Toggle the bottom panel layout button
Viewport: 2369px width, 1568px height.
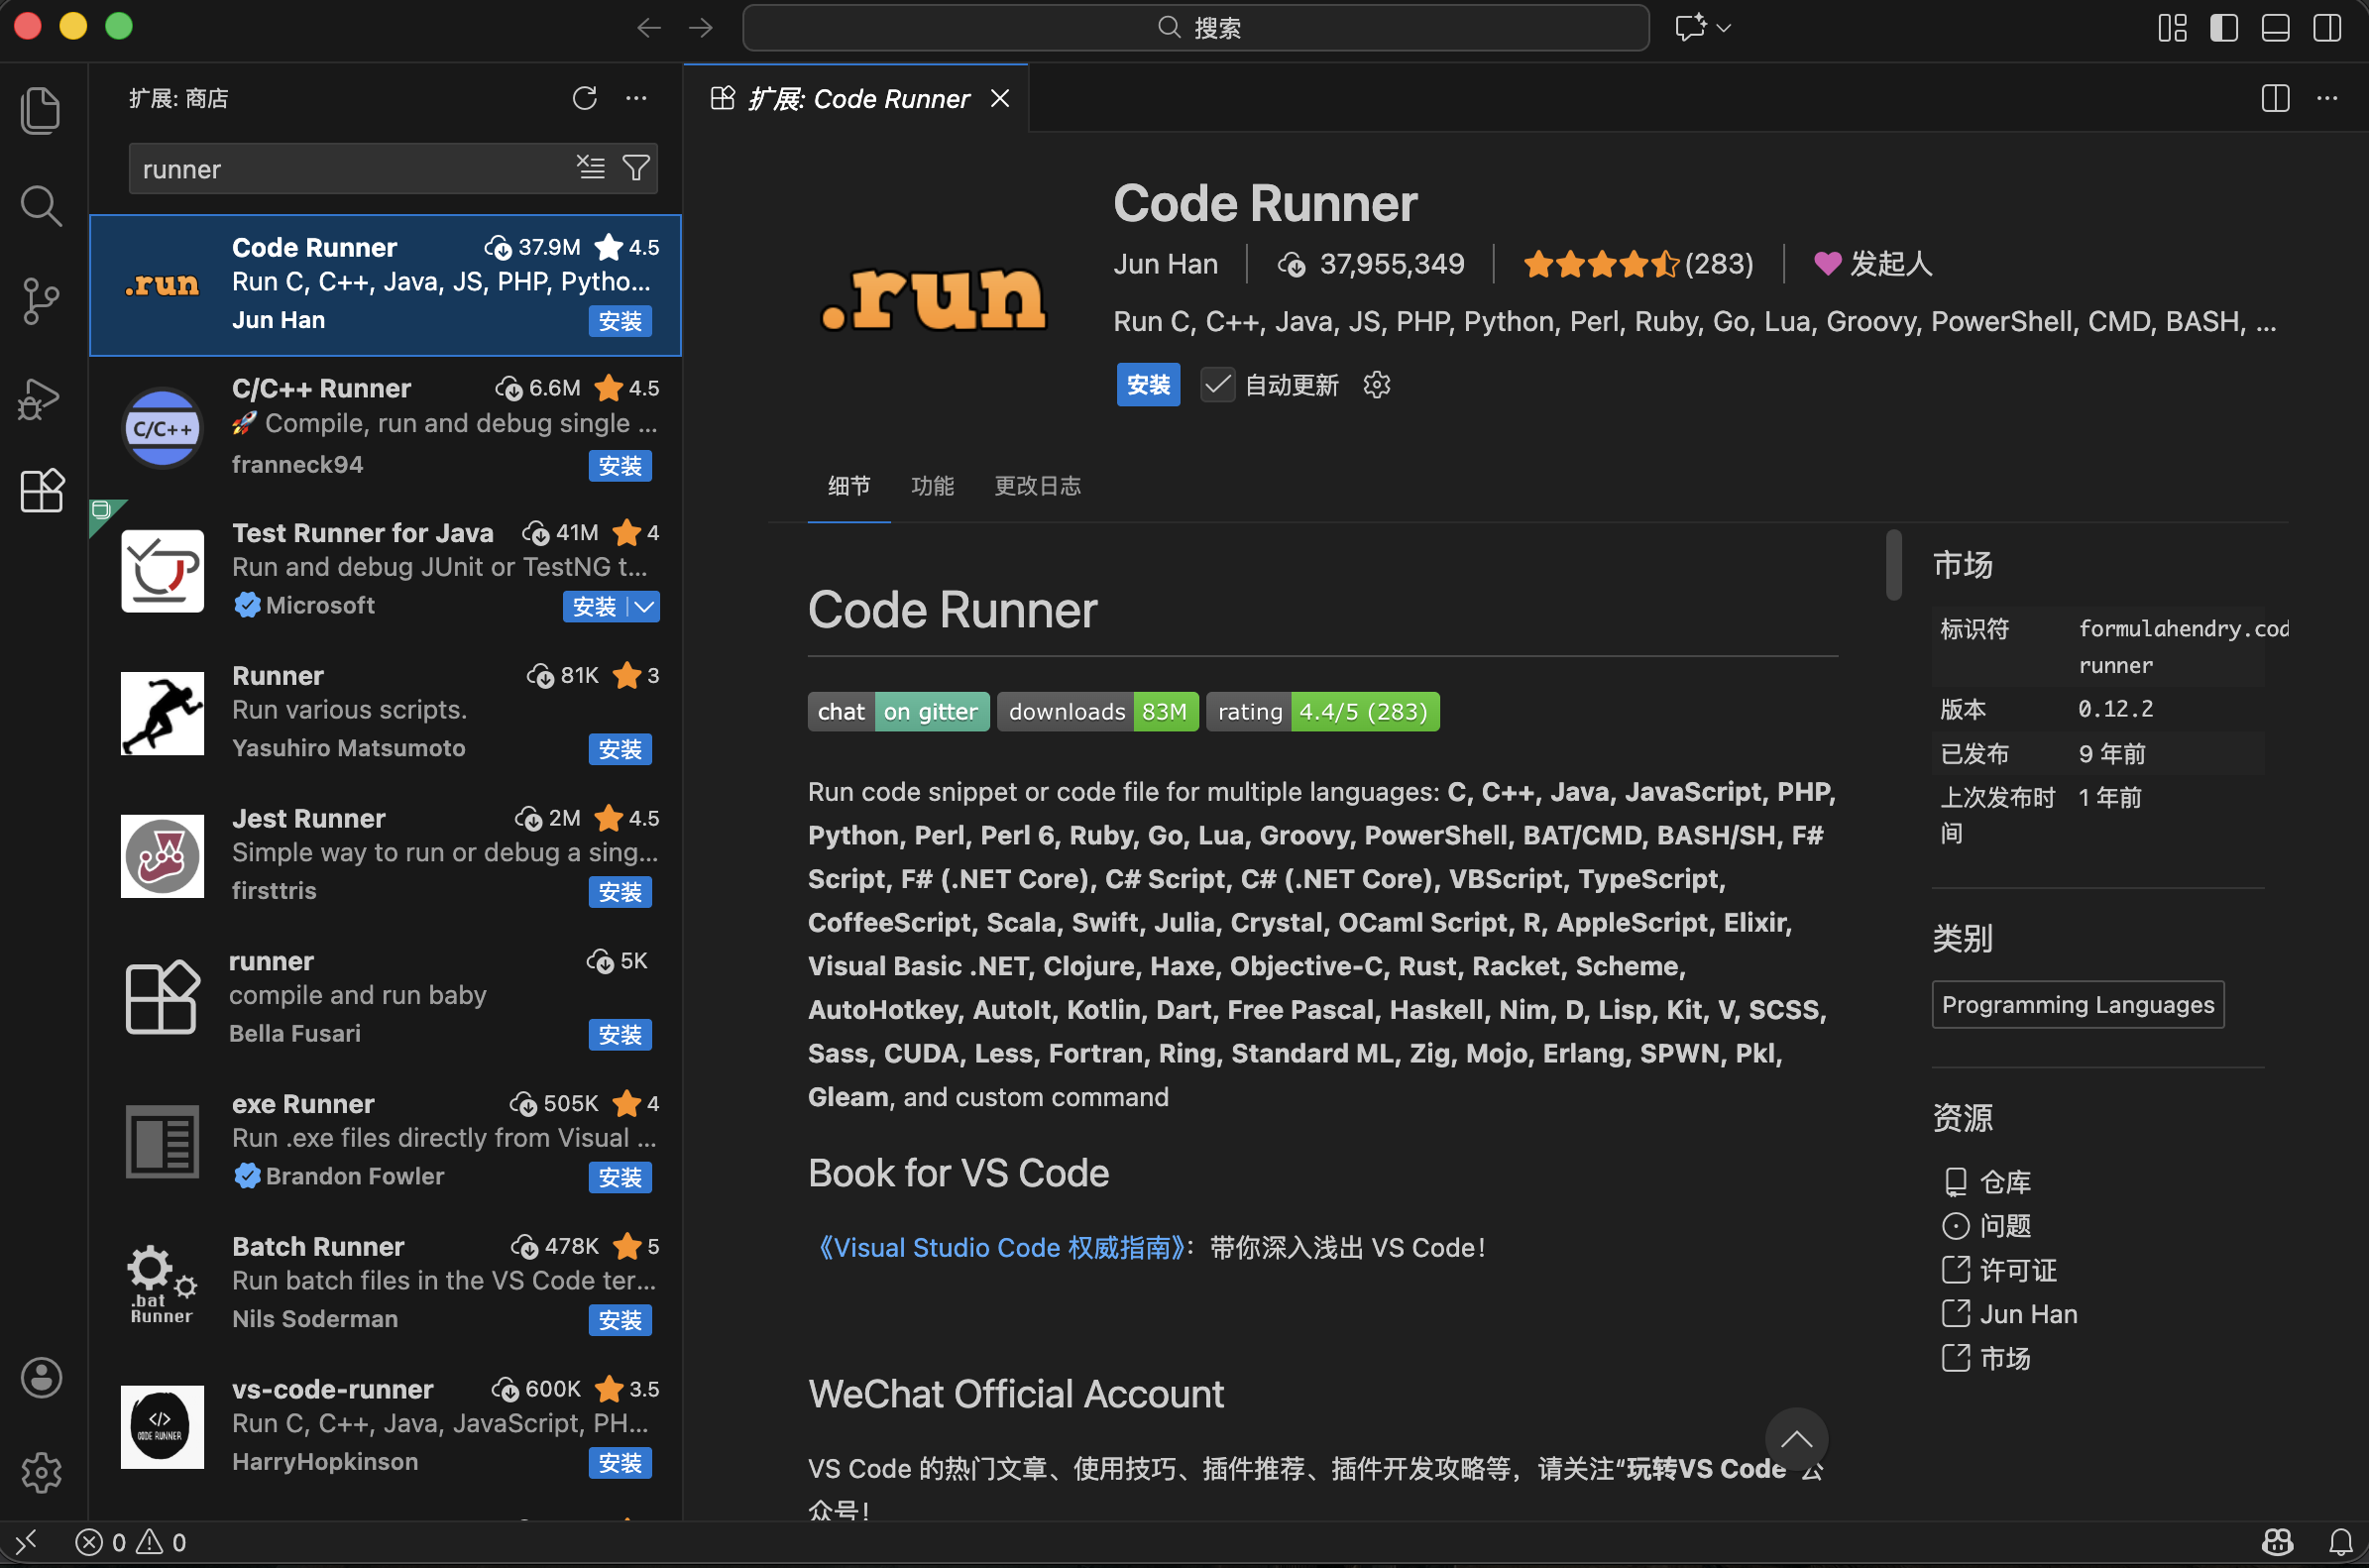(2275, 28)
